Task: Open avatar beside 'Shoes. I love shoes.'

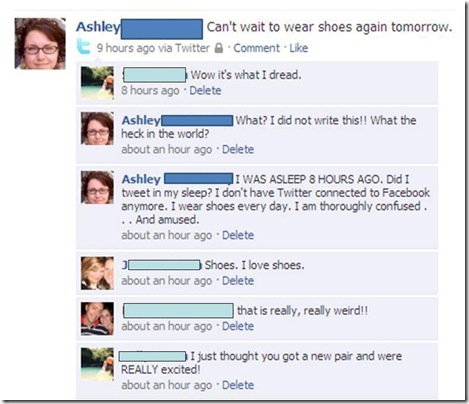Action: tap(97, 273)
